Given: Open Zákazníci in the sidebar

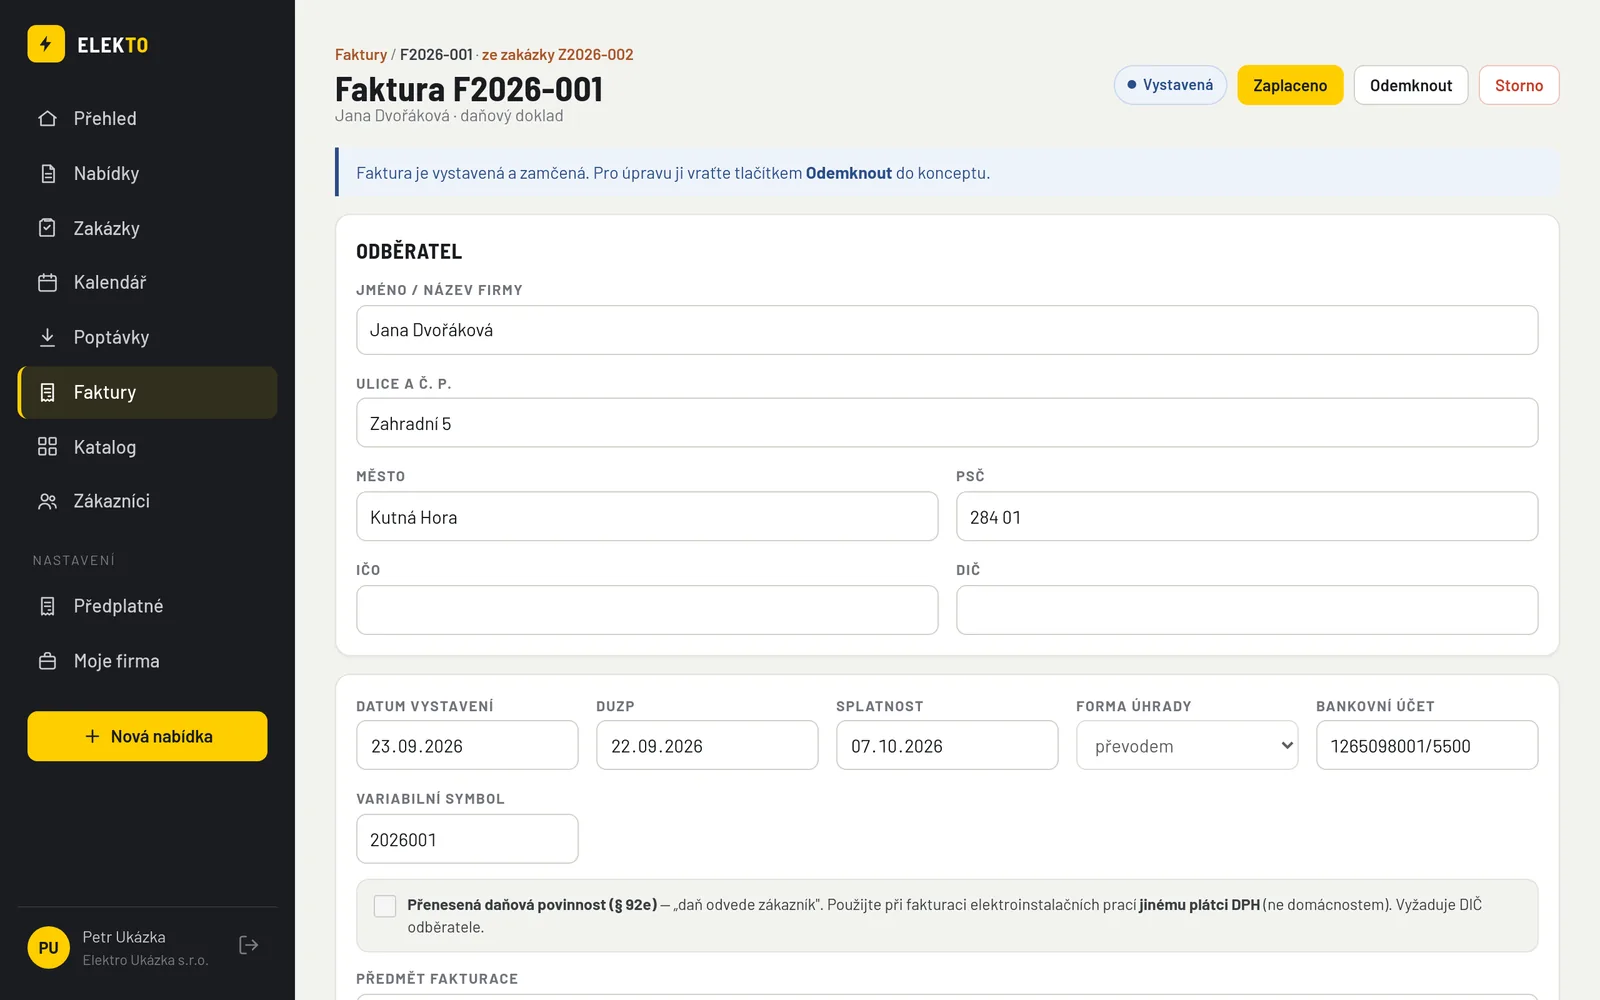Looking at the screenshot, I should [147, 501].
